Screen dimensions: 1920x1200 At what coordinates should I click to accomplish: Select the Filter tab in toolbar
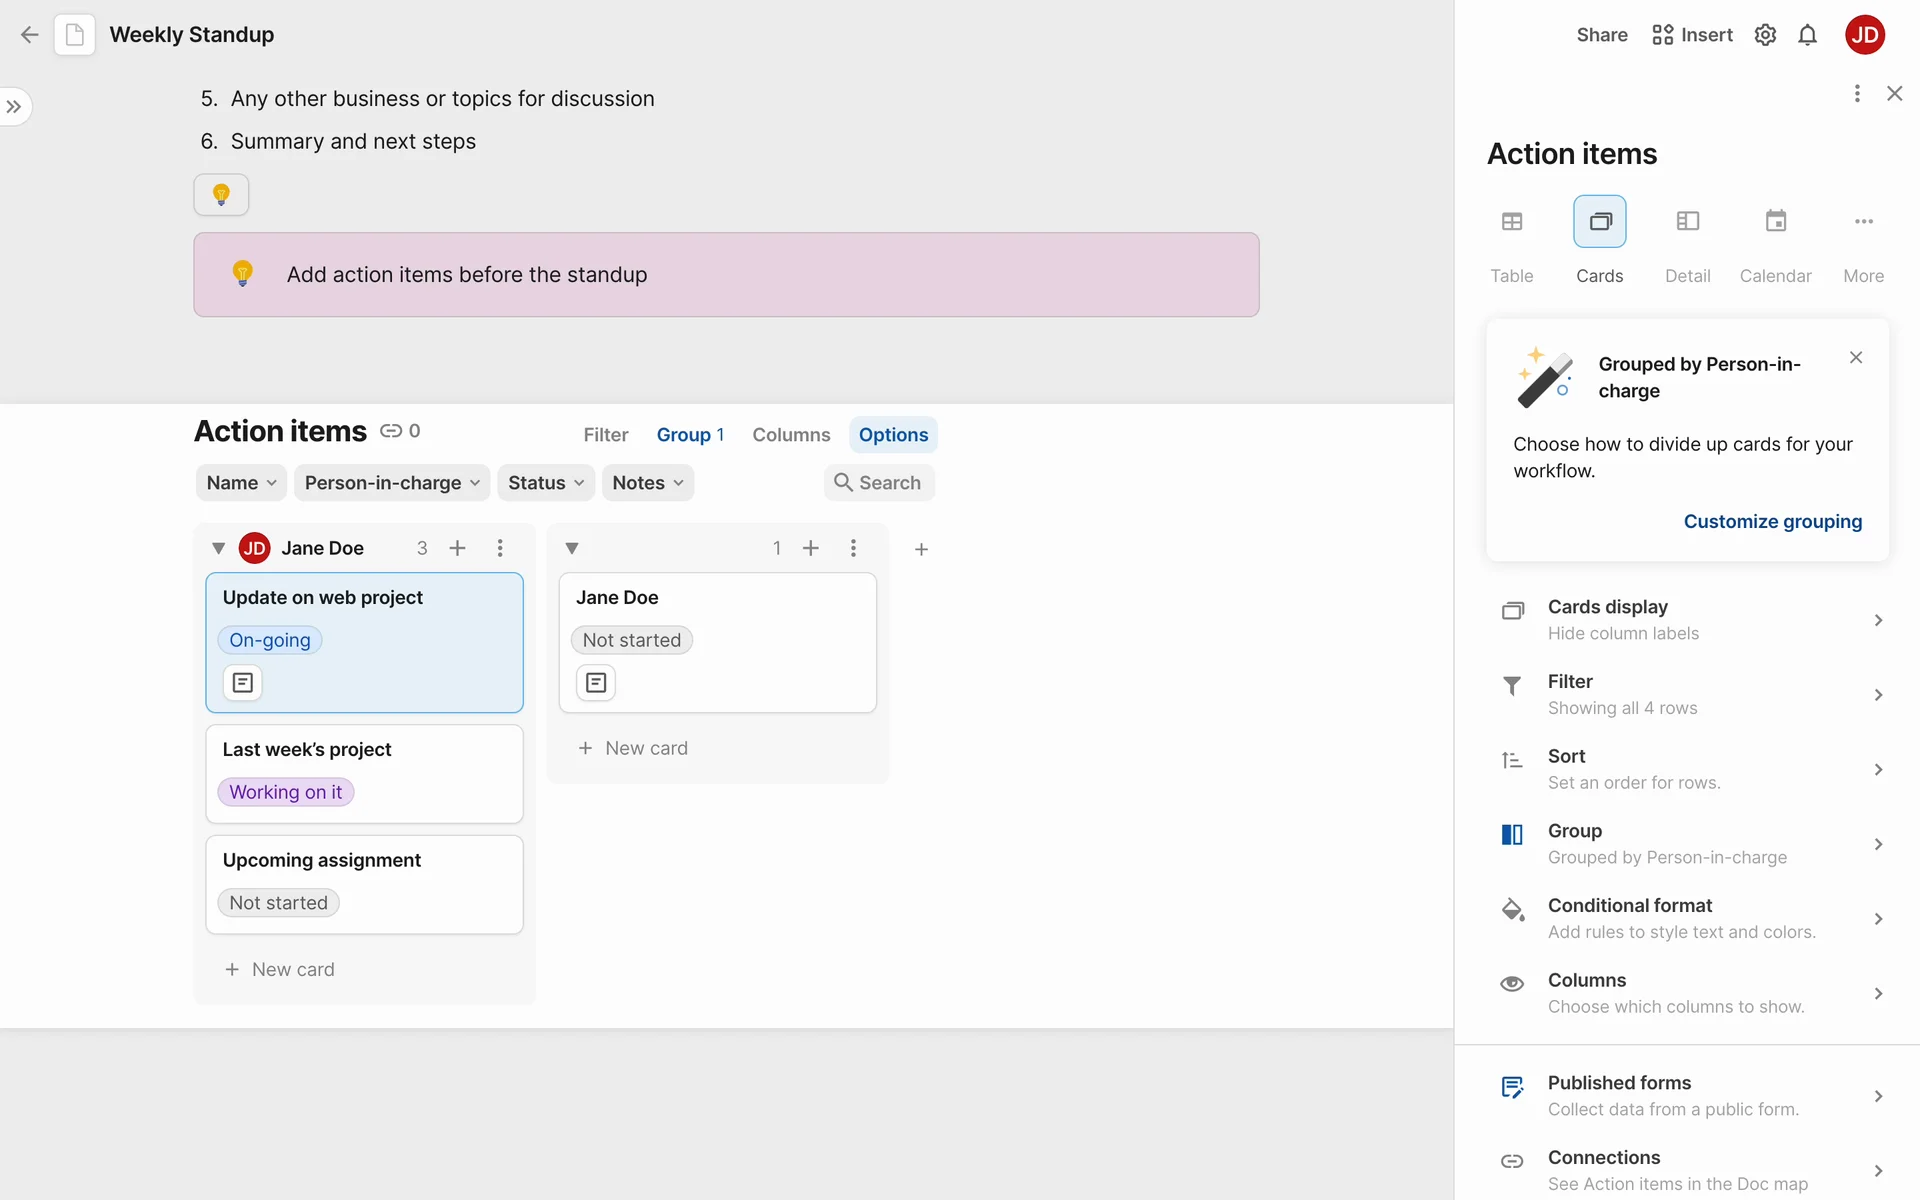point(606,435)
